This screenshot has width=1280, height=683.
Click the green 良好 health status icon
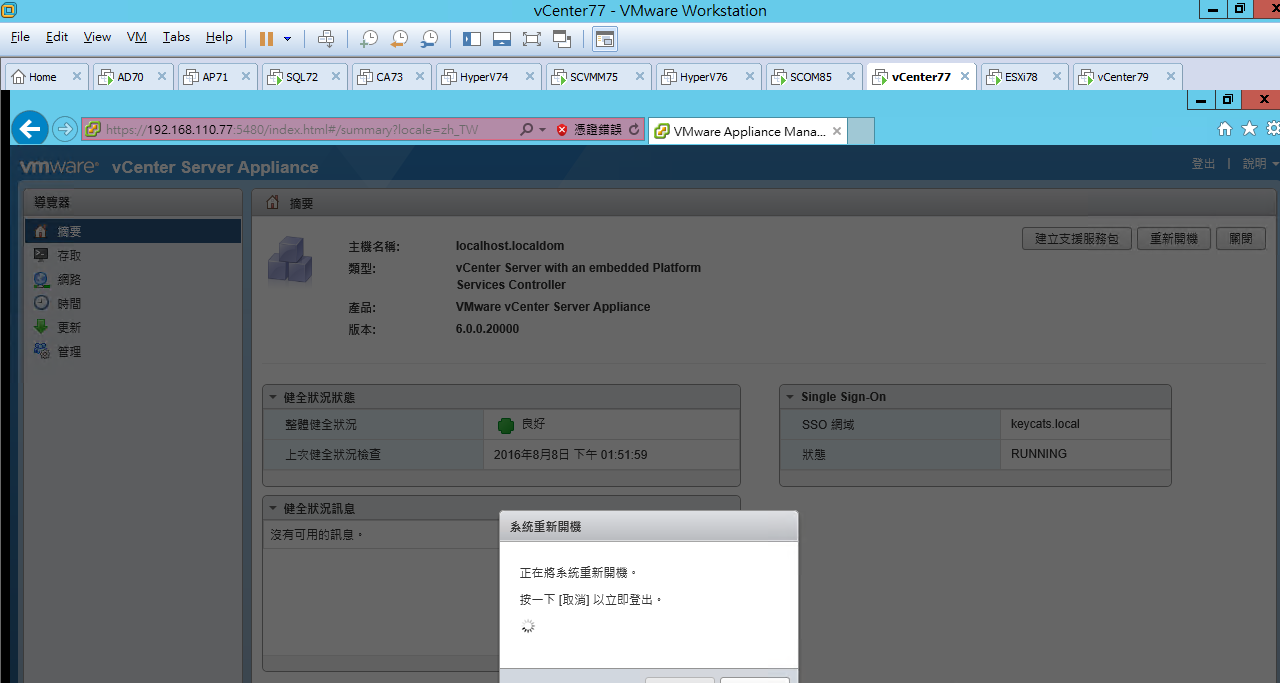tap(506, 425)
